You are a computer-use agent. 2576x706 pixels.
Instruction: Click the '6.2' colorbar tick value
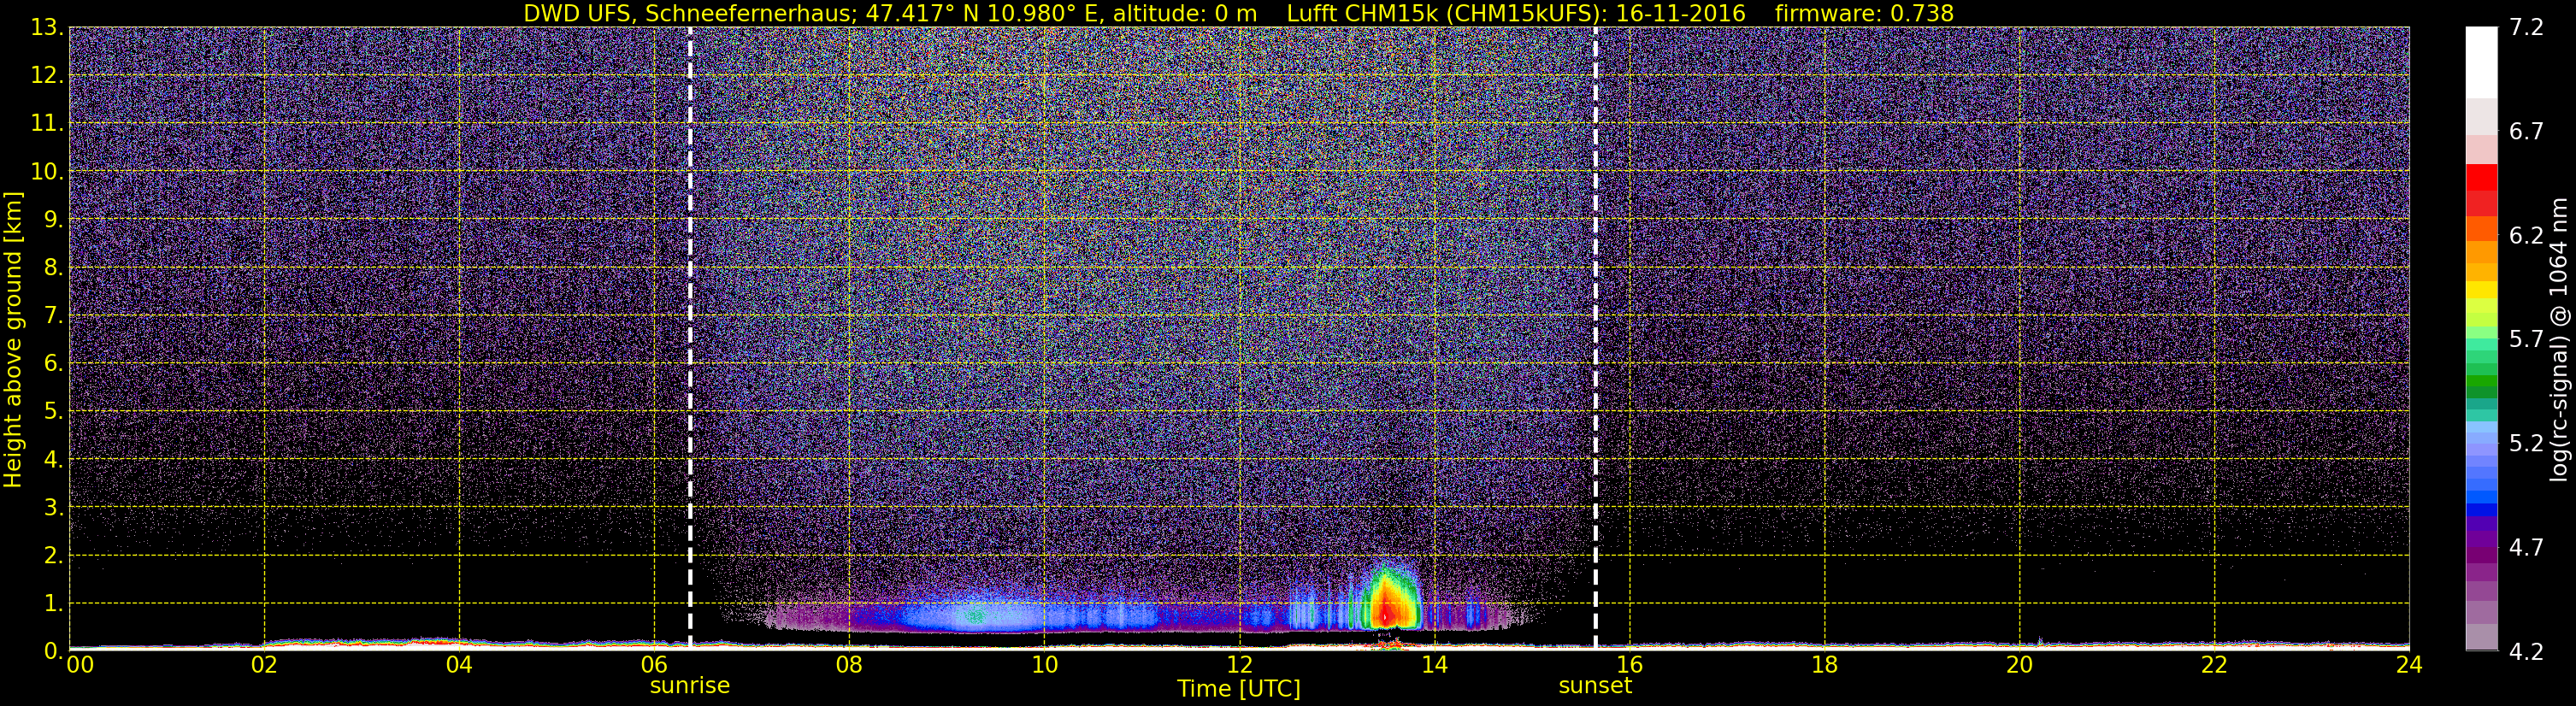click(2526, 236)
